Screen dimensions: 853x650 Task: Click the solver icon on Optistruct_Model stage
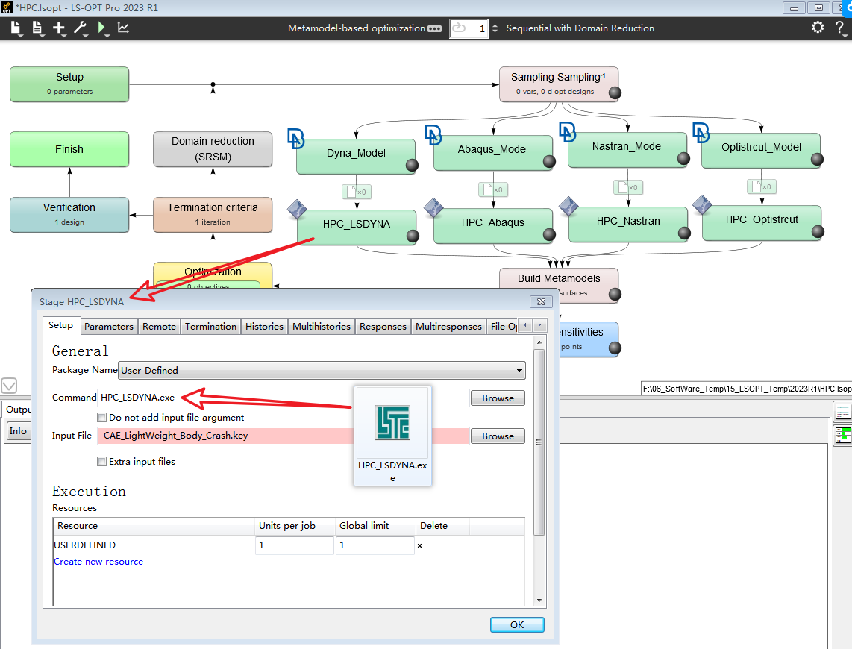pyautogui.click(x=701, y=132)
